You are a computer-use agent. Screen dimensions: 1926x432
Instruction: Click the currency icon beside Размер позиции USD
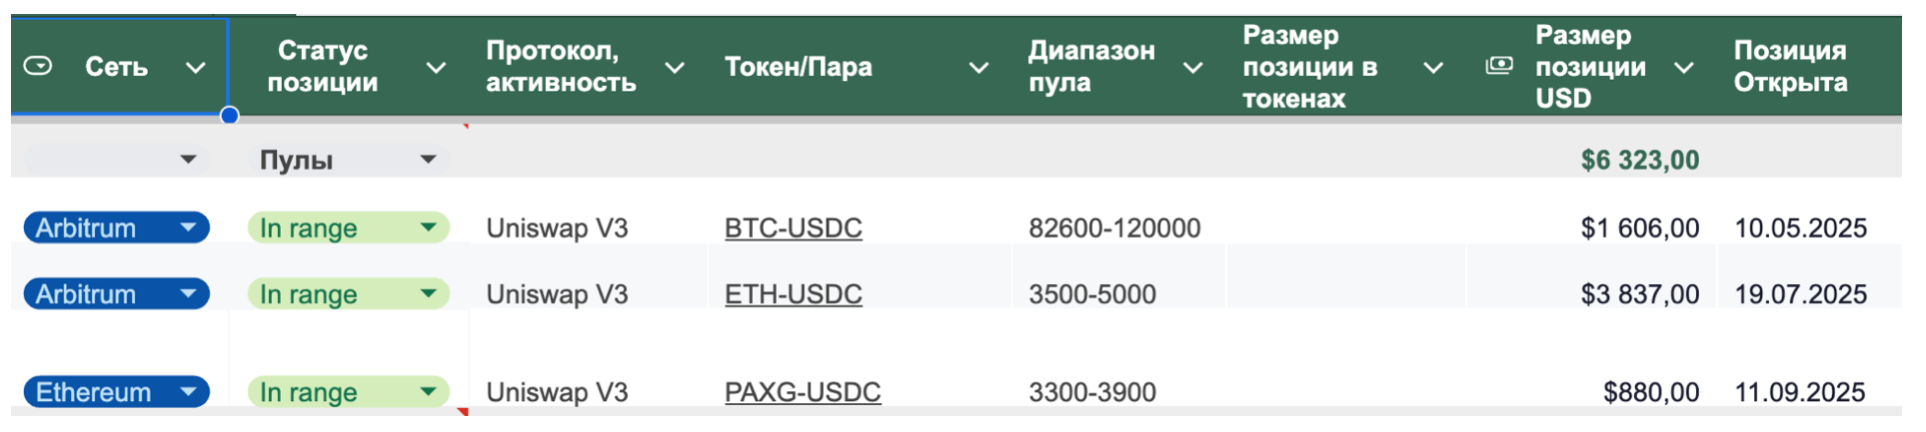click(1498, 66)
